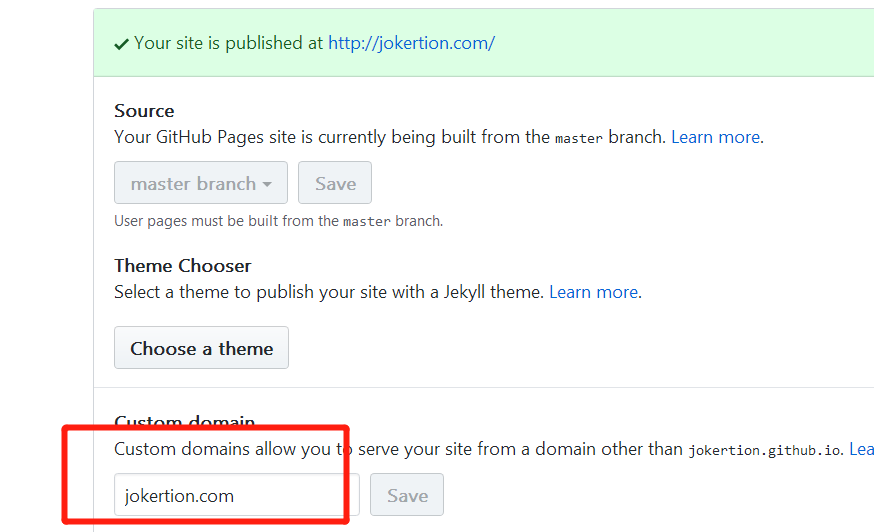Image resolution: width=874 pixels, height=532 pixels.
Task: Click the Source section heading
Action: (144, 110)
